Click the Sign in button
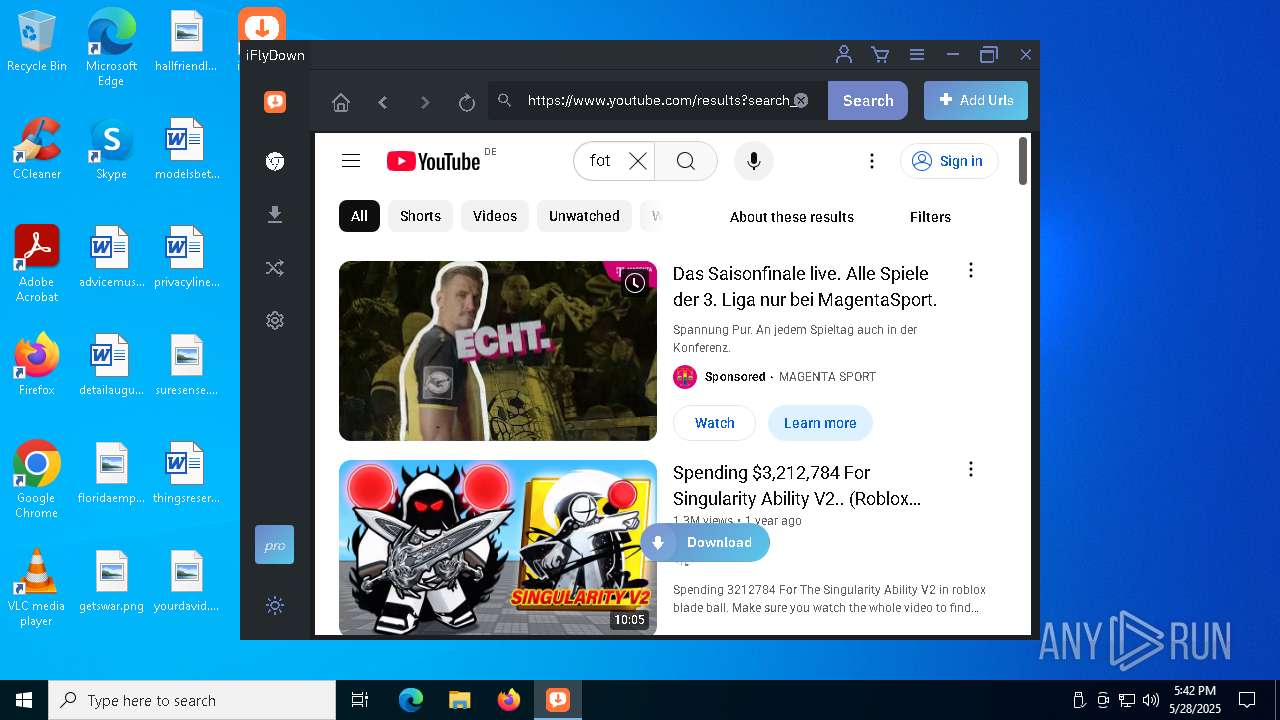Image resolution: width=1280 pixels, height=720 pixels. pyautogui.click(x=949, y=161)
